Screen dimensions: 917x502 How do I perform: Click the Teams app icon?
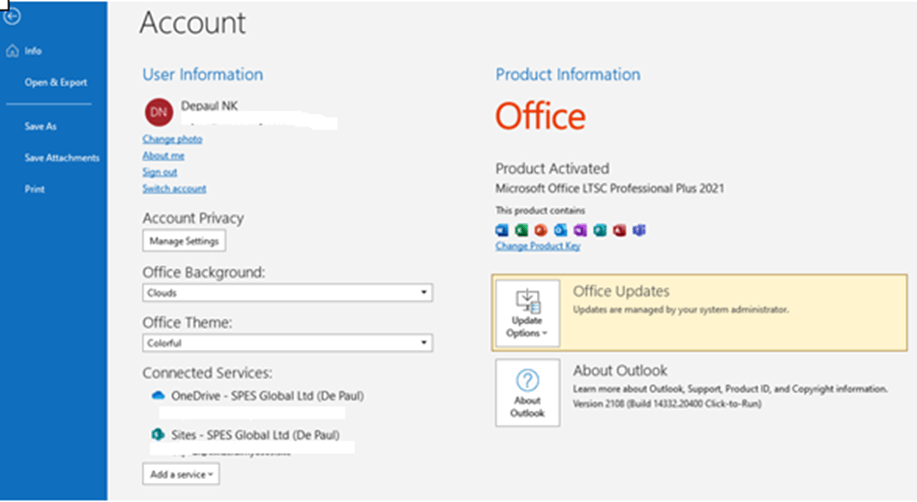coord(639,230)
